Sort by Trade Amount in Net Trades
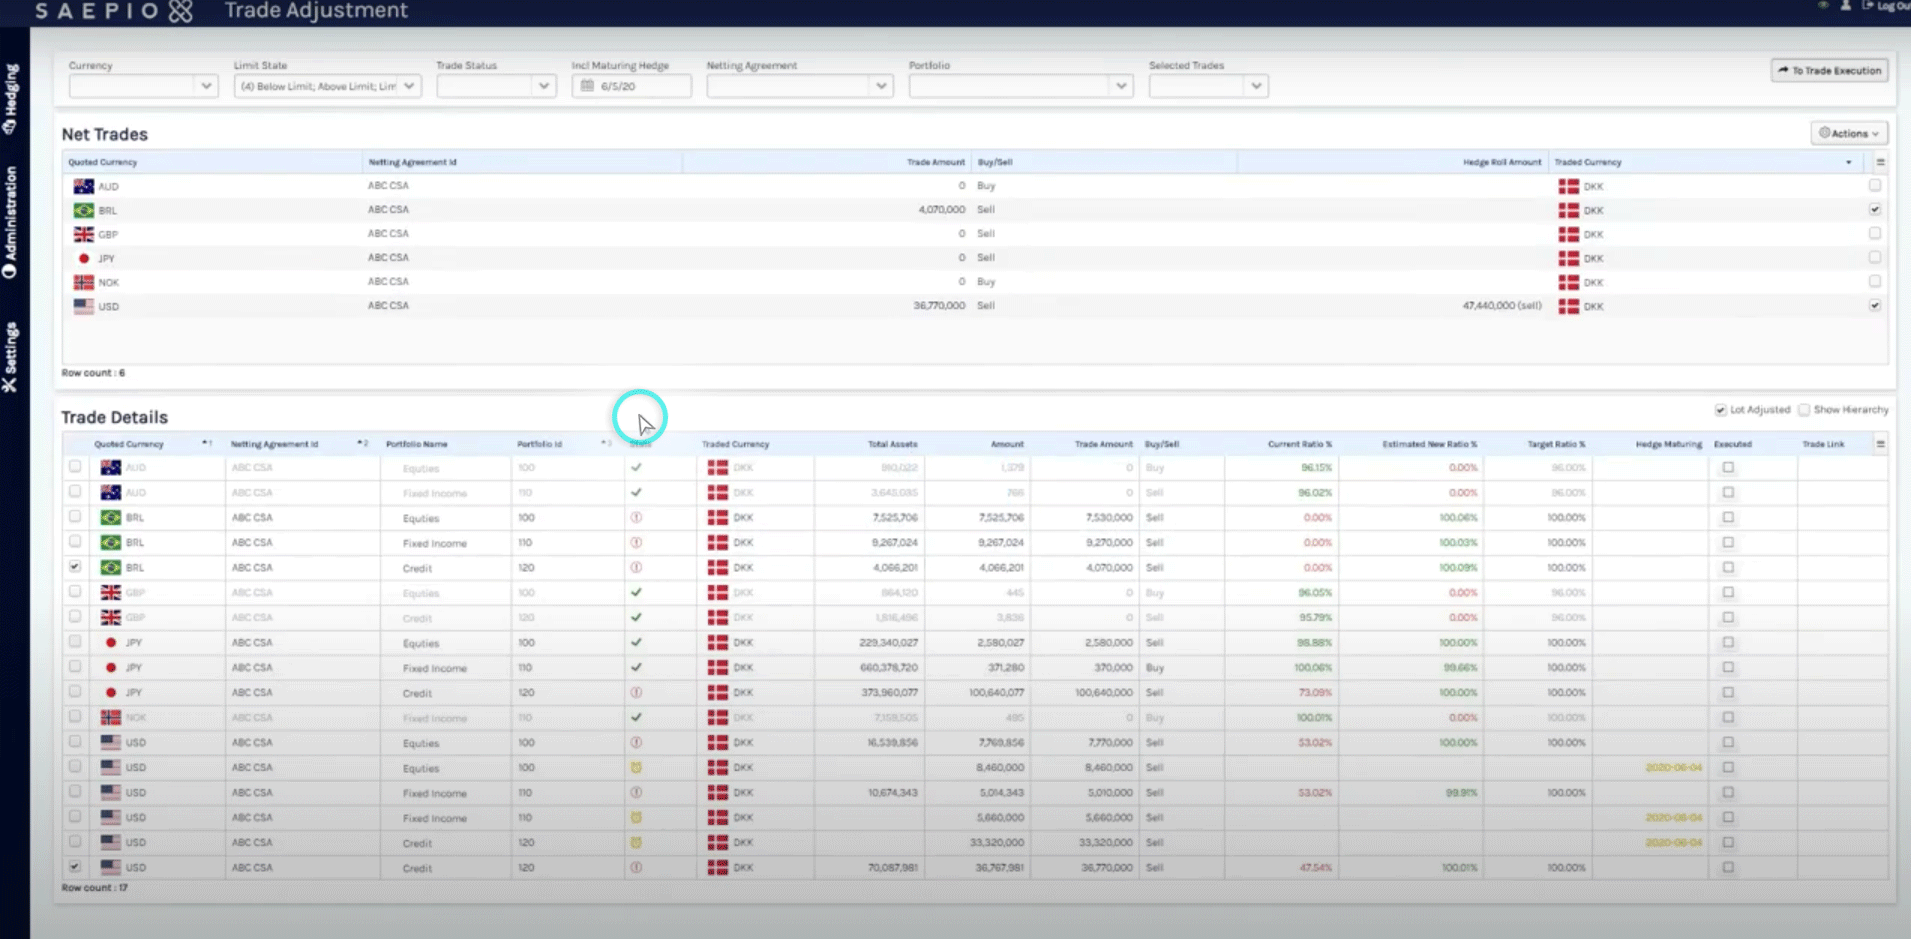 (935, 162)
